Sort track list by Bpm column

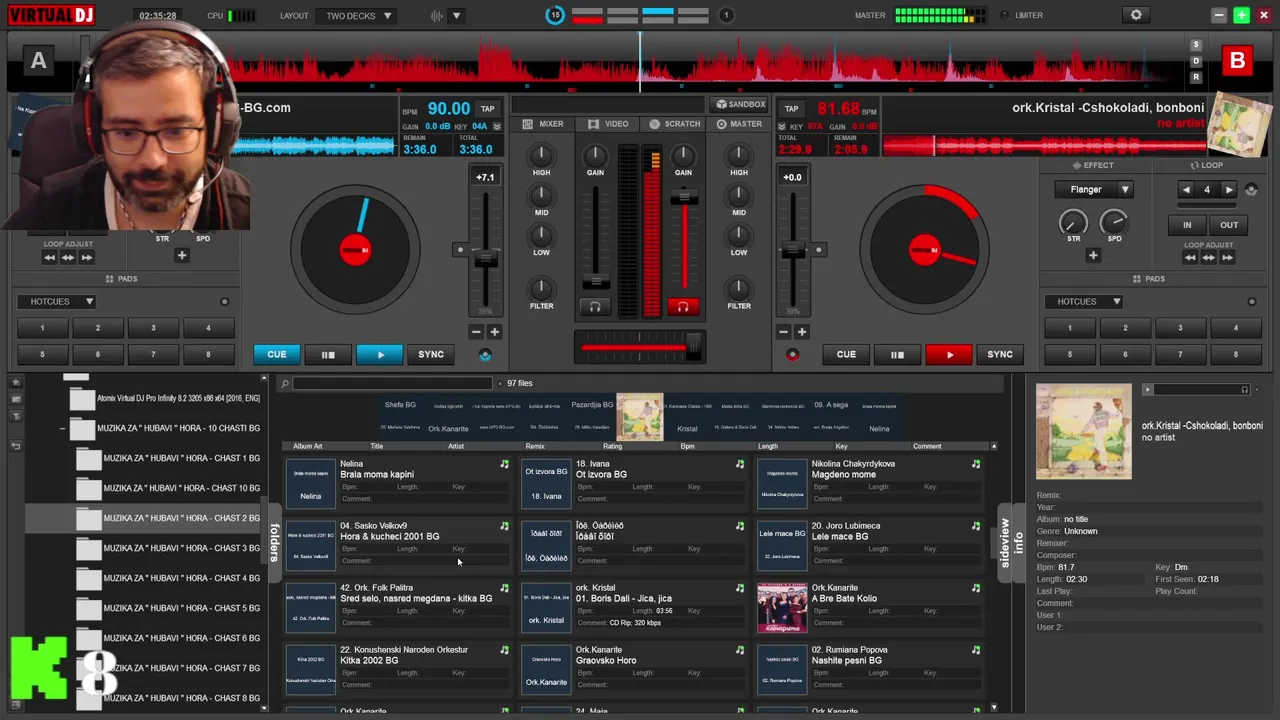click(x=687, y=446)
